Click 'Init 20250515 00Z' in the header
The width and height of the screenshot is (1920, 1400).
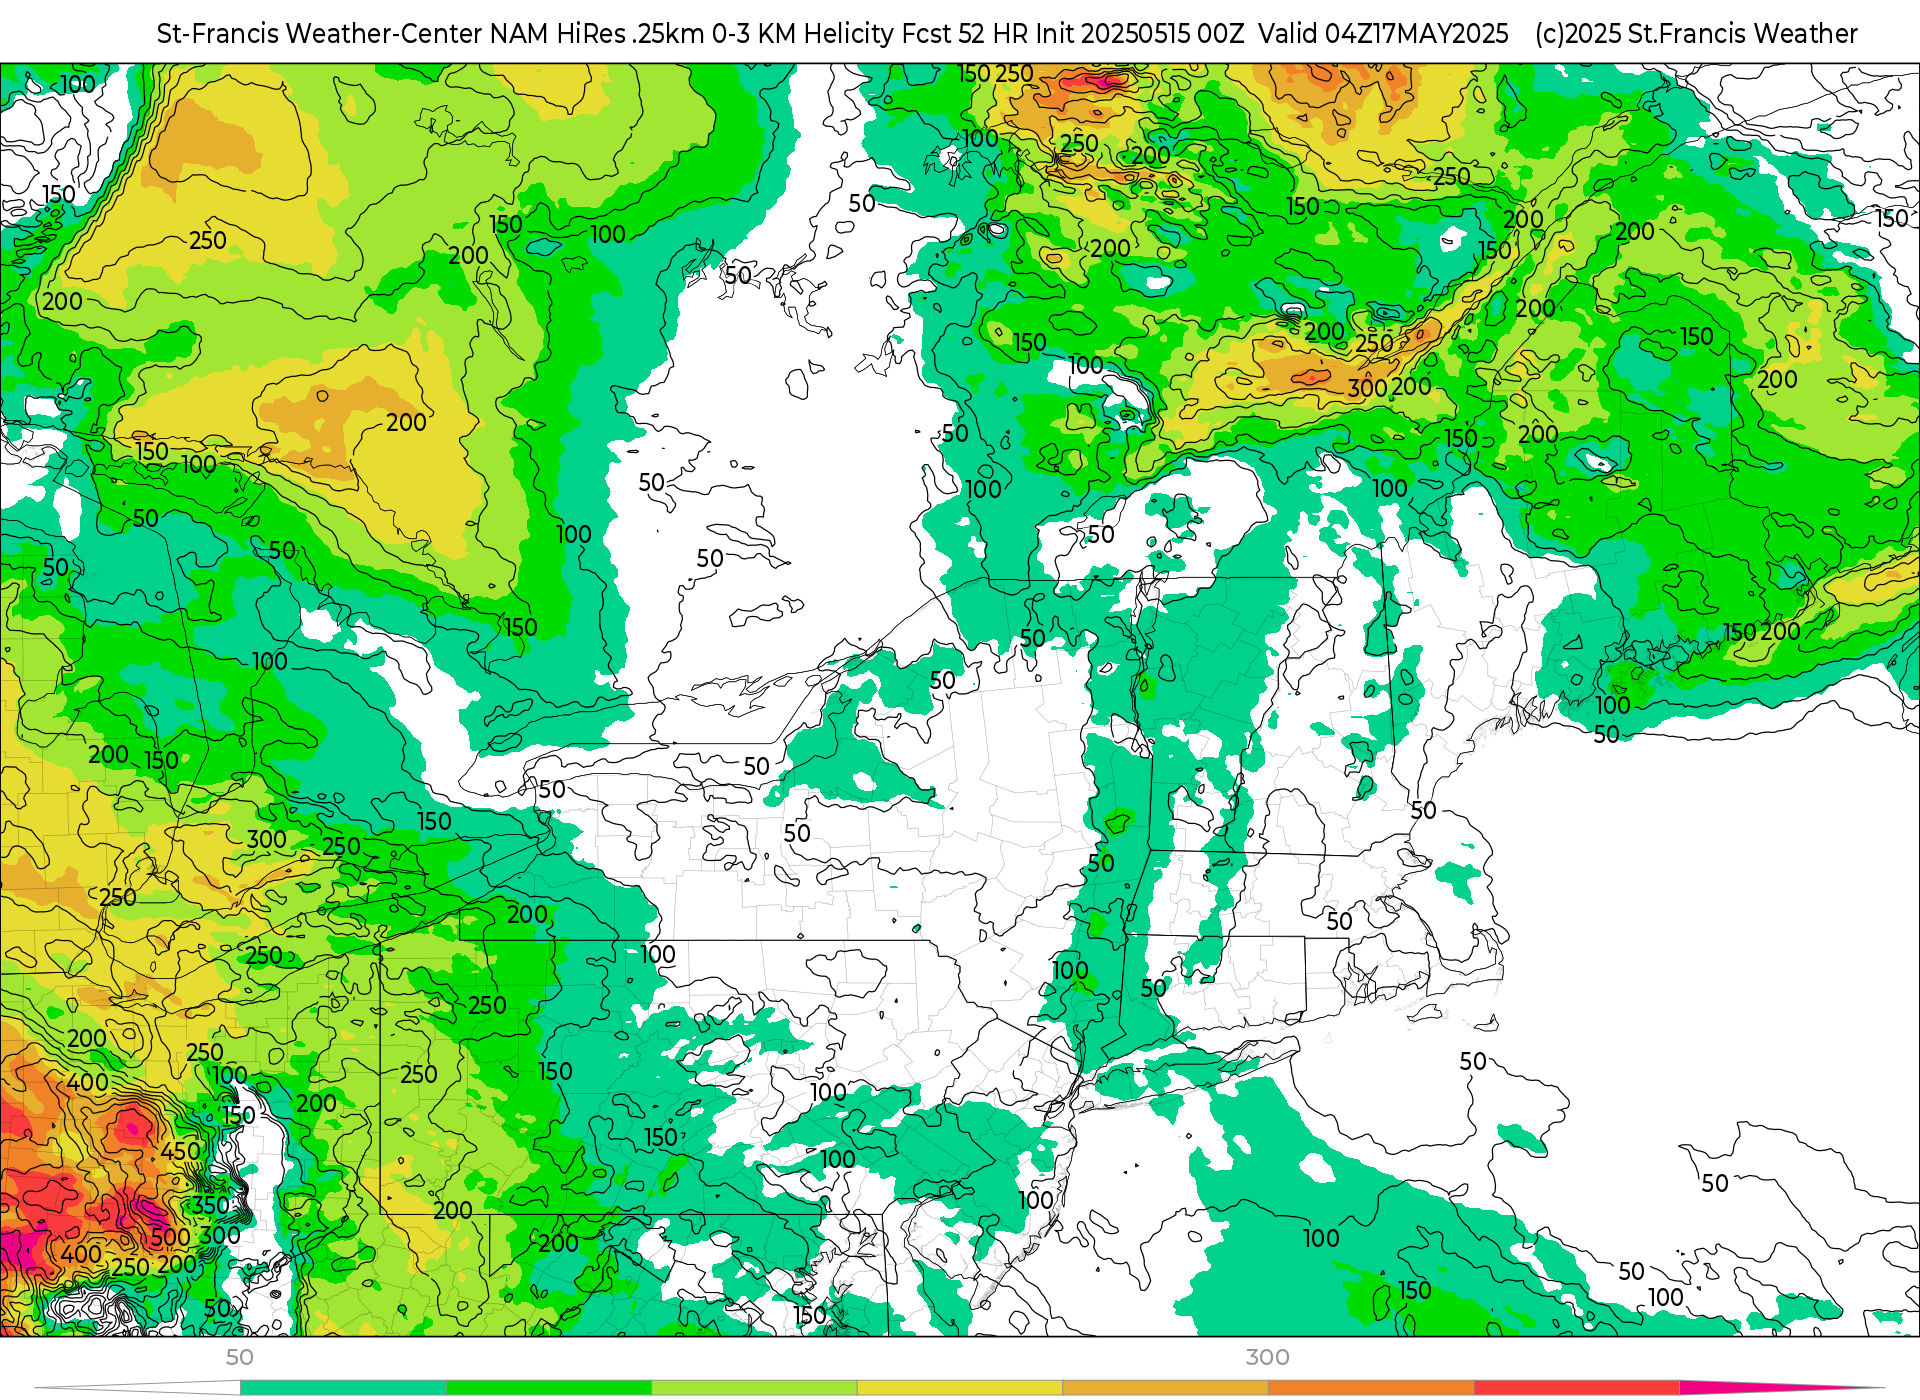[1140, 34]
